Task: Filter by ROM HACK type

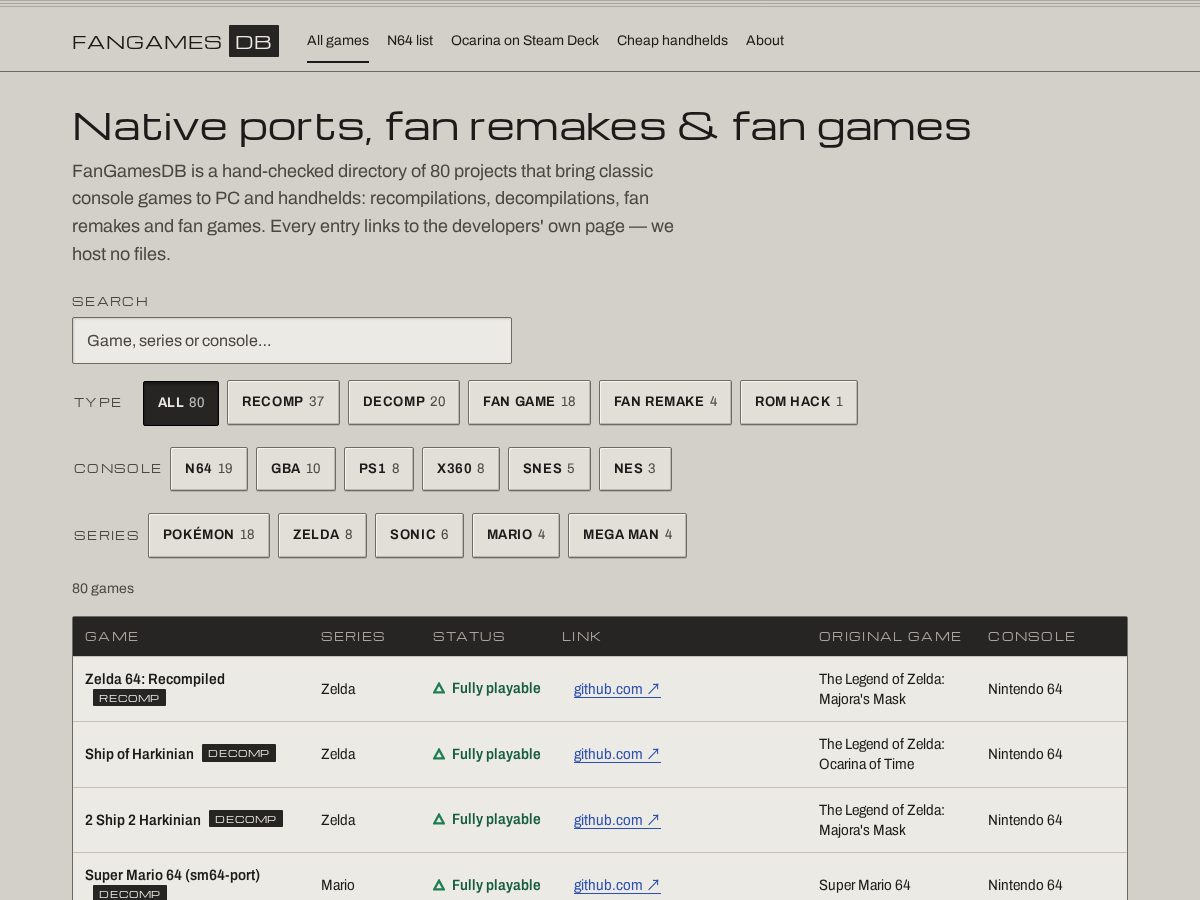Action: coord(799,402)
